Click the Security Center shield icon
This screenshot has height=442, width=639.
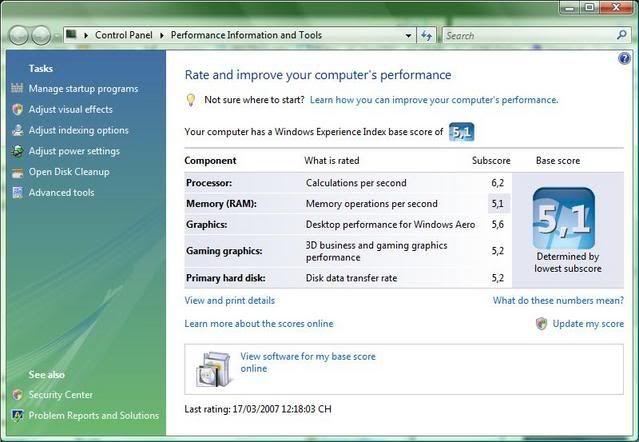pos(17,394)
